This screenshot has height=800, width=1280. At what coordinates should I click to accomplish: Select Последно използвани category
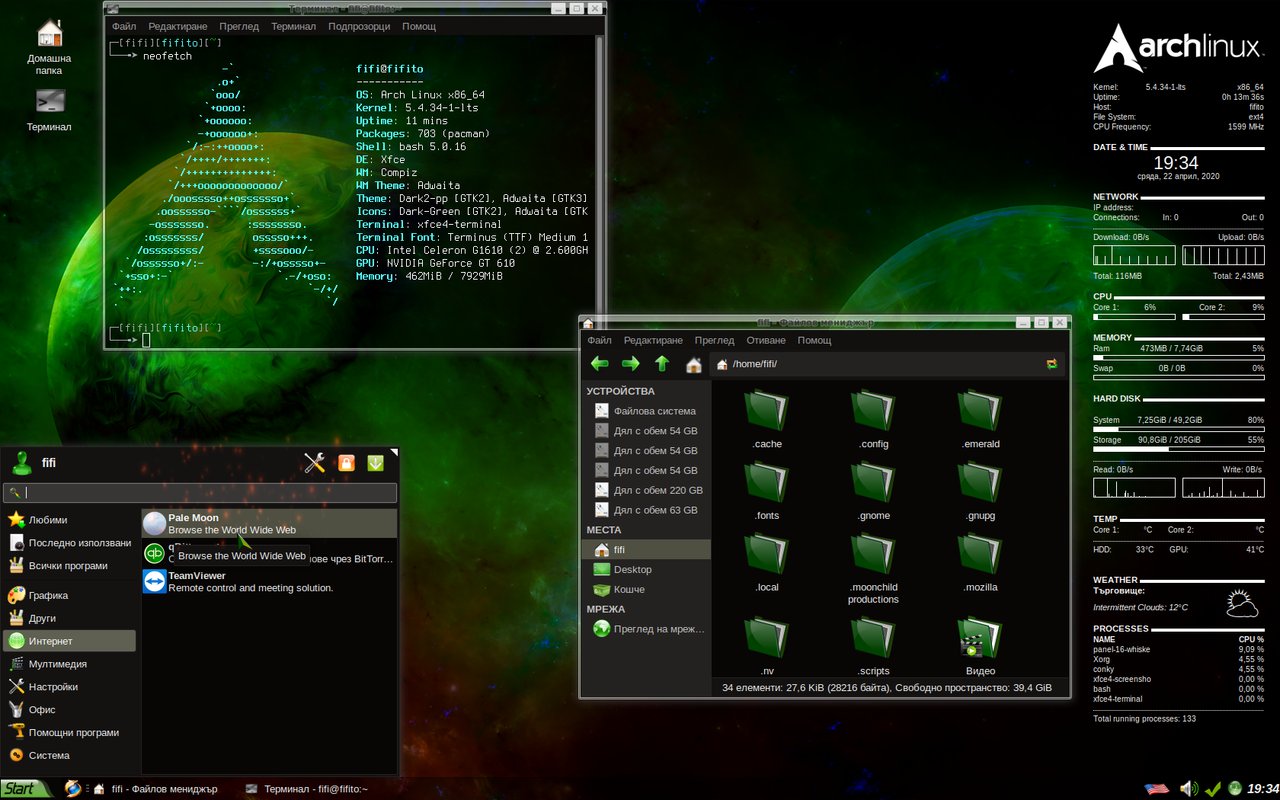pyautogui.click(x=70, y=543)
